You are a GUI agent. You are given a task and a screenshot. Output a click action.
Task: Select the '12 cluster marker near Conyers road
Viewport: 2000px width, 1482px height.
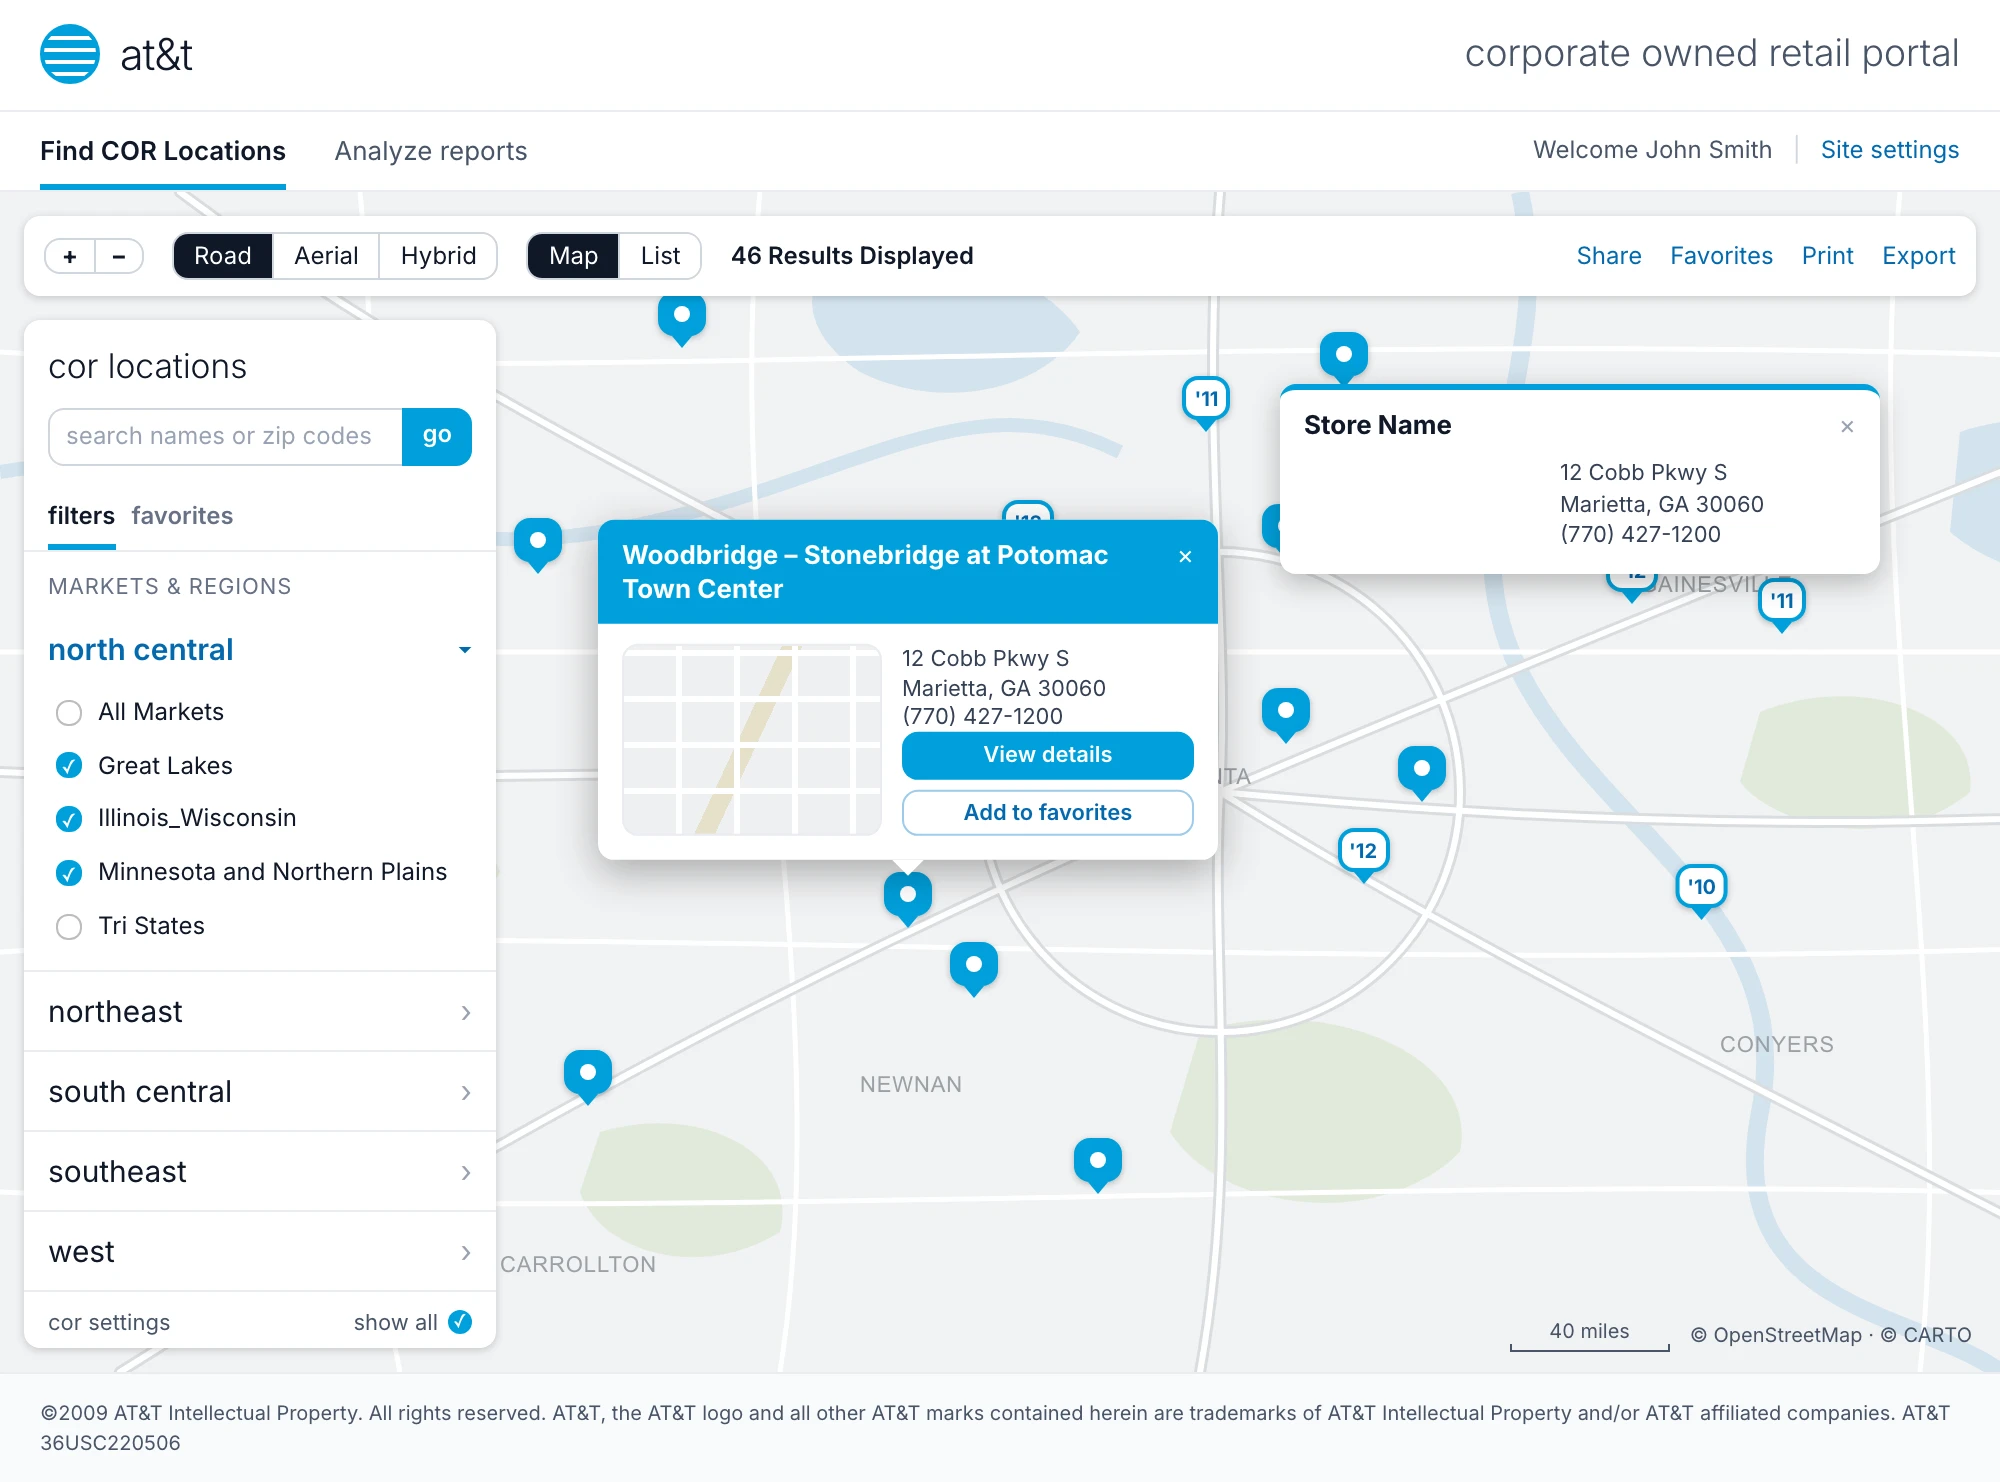pyautogui.click(x=1363, y=855)
